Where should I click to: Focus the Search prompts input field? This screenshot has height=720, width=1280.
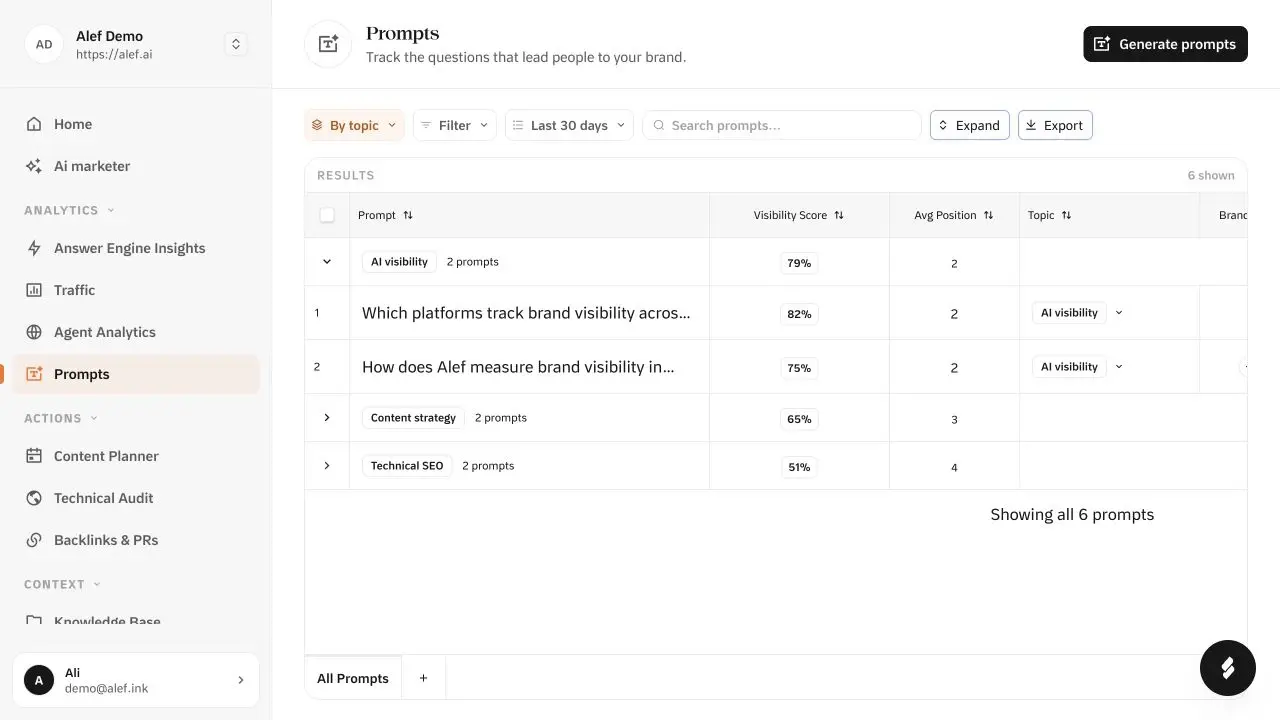(x=781, y=125)
